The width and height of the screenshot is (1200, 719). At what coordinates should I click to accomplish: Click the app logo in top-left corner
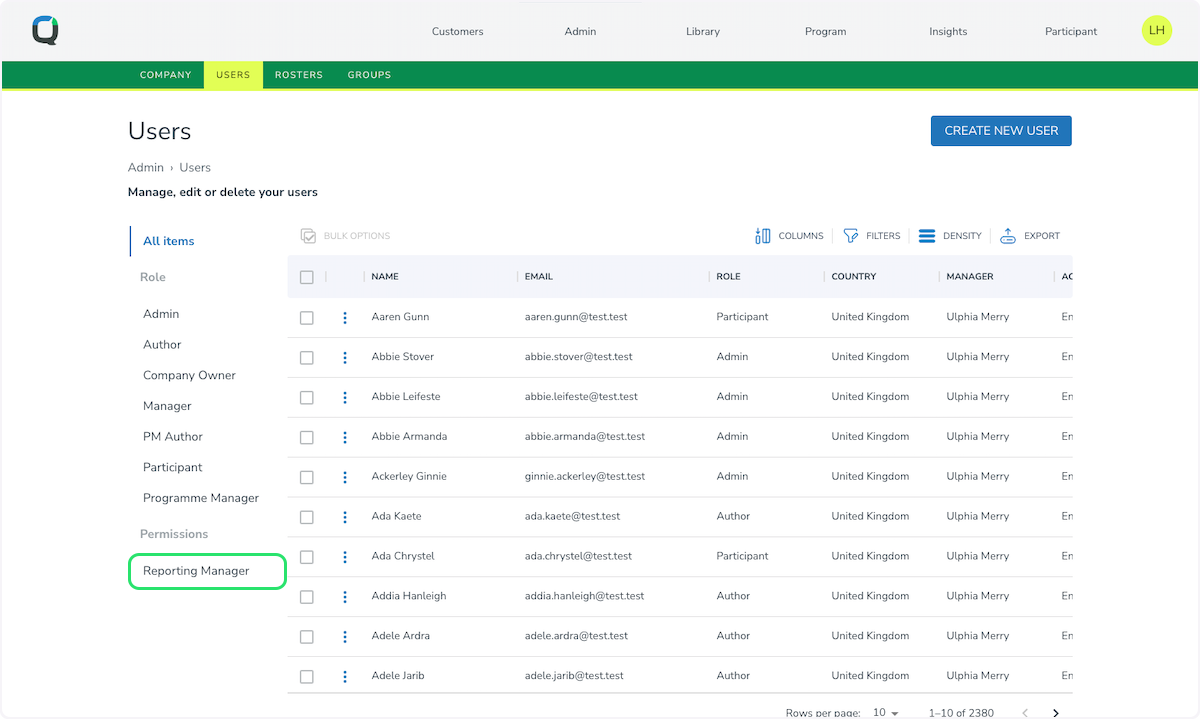coord(45,31)
